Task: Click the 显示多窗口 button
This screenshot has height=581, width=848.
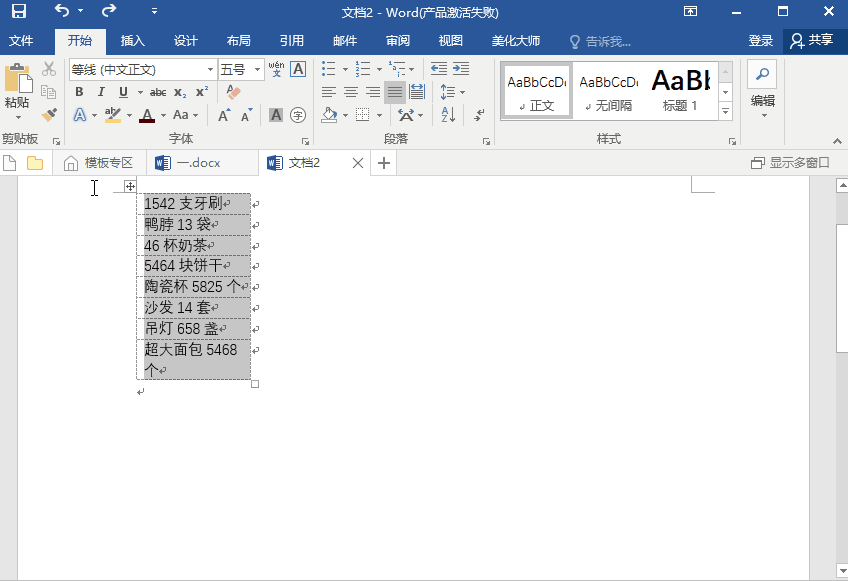Action: pyautogui.click(x=790, y=163)
